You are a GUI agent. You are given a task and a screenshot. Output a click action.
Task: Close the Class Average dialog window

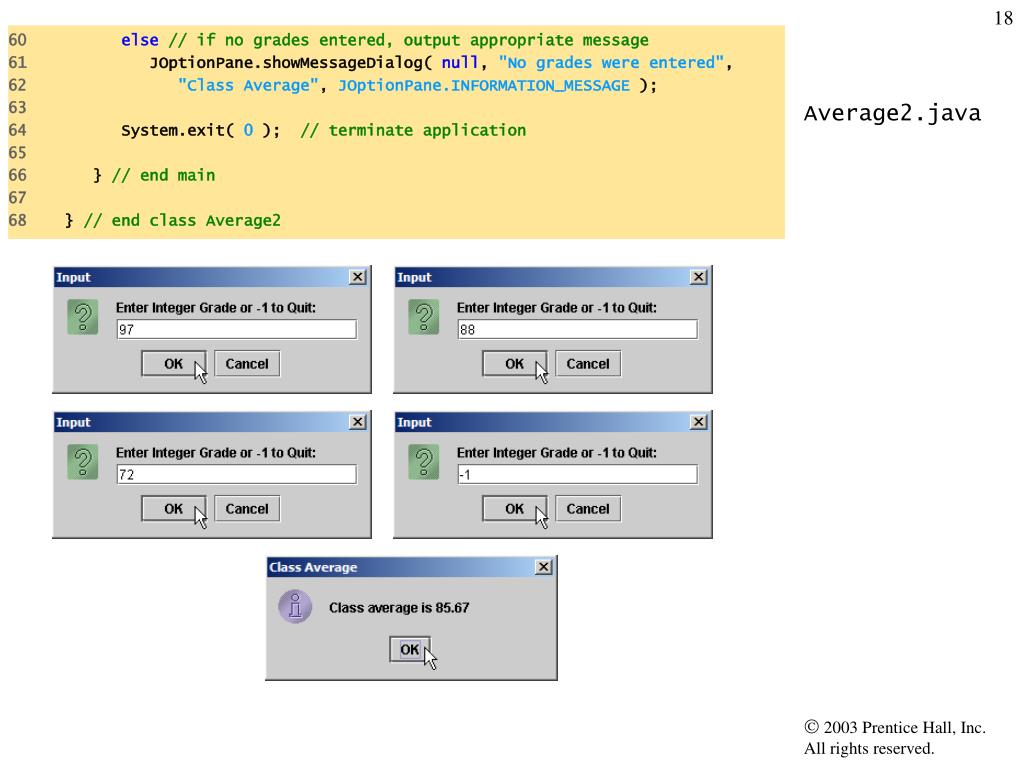coord(543,567)
